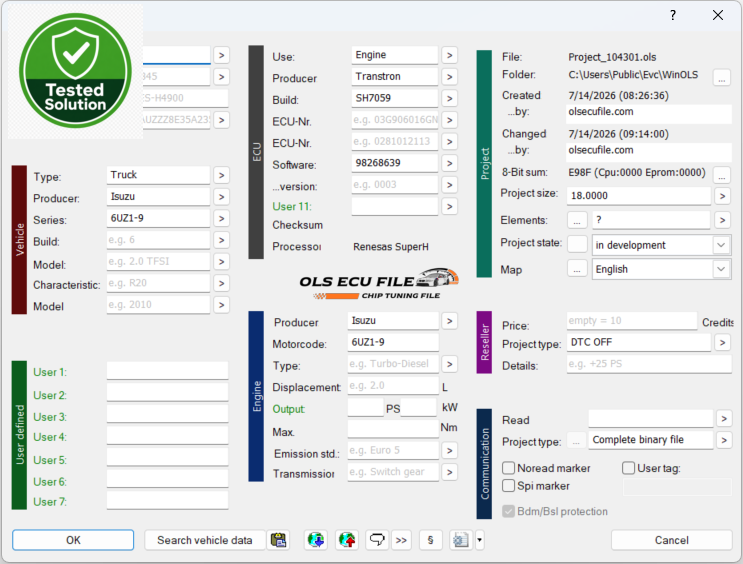Click the > arrow next to engine Producer Isuzu
This screenshot has height=564, width=743.
tap(449, 321)
